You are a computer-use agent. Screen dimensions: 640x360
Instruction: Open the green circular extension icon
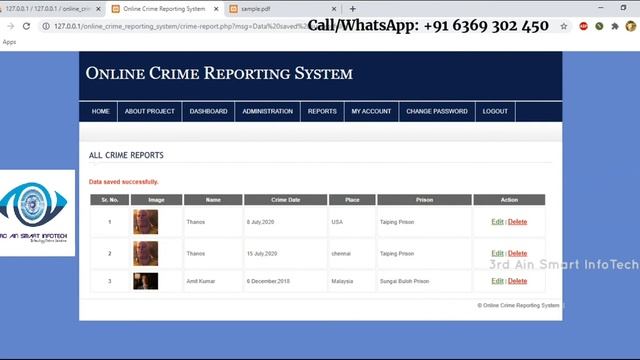tap(599, 27)
